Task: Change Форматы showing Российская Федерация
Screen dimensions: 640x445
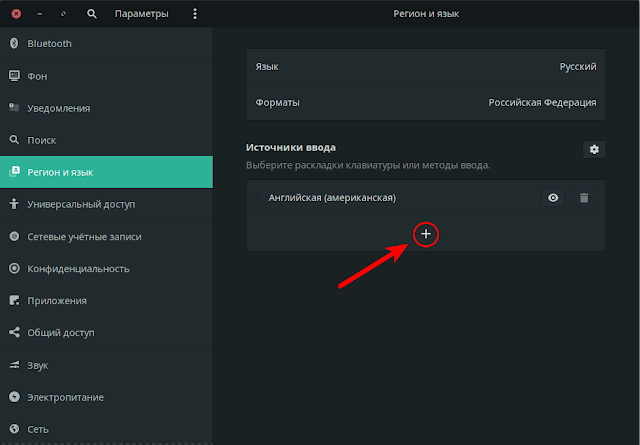Action: (426, 102)
